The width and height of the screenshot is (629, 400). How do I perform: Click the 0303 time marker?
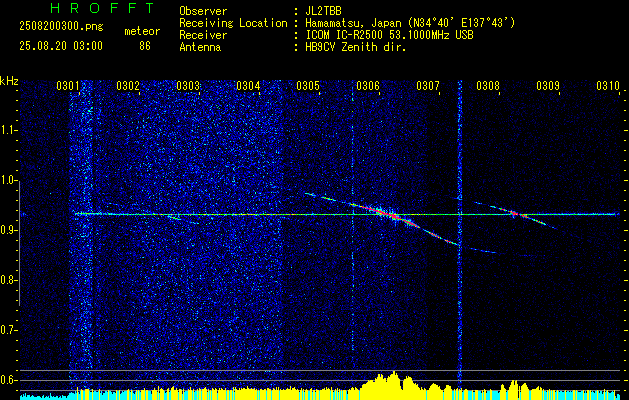[188, 85]
